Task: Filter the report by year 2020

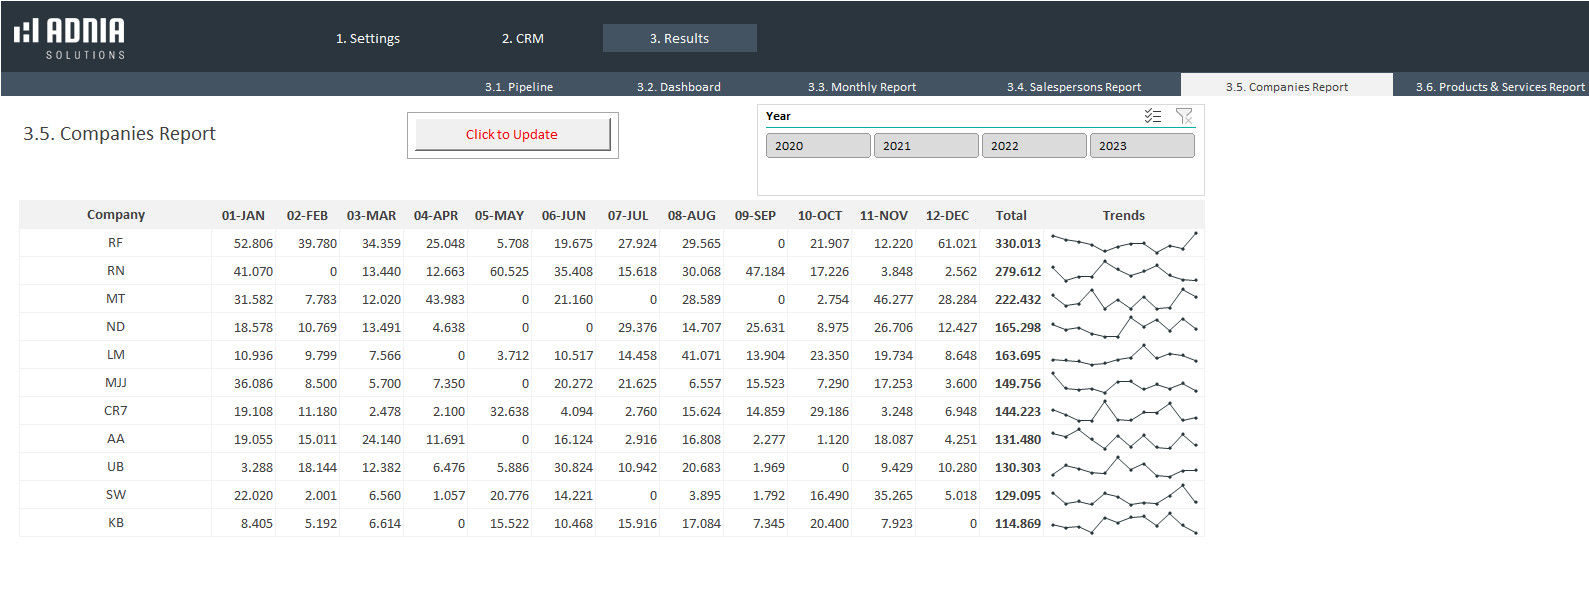Action: point(817,146)
